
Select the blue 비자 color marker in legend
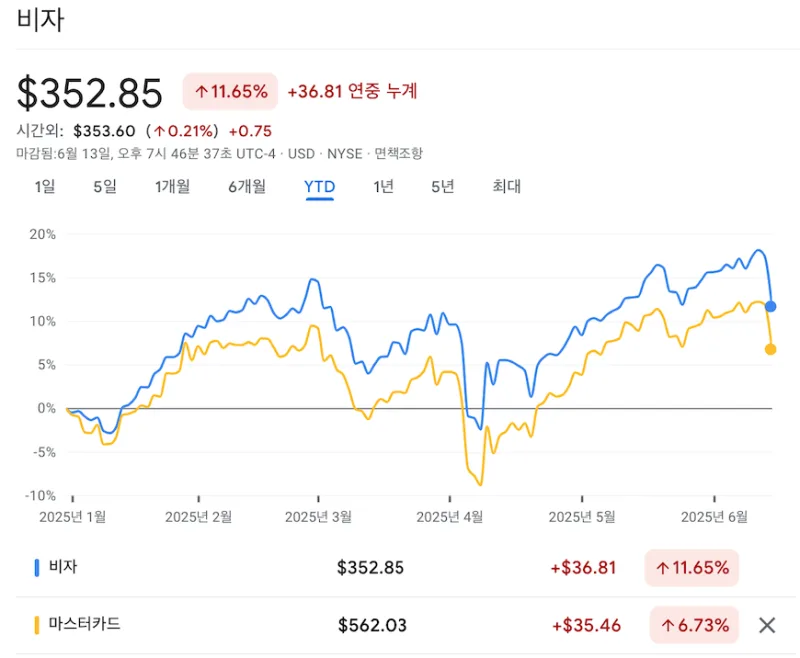pyautogui.click(x=38, y=567)
